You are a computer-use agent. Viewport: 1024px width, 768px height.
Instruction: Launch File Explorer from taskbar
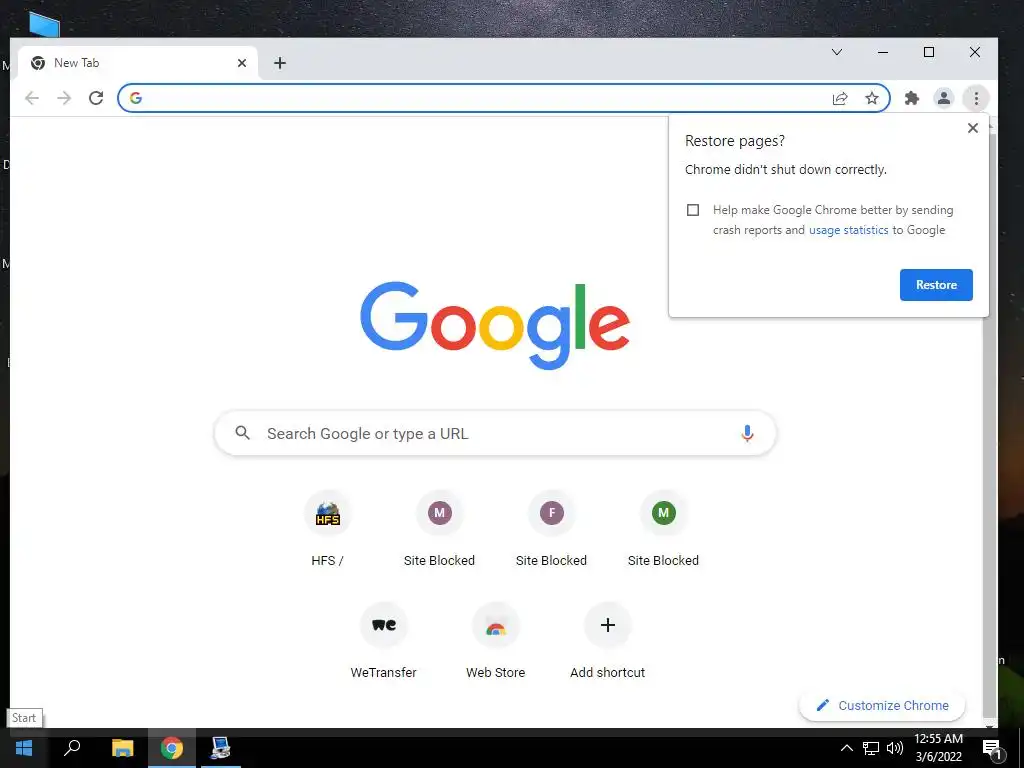122,748
